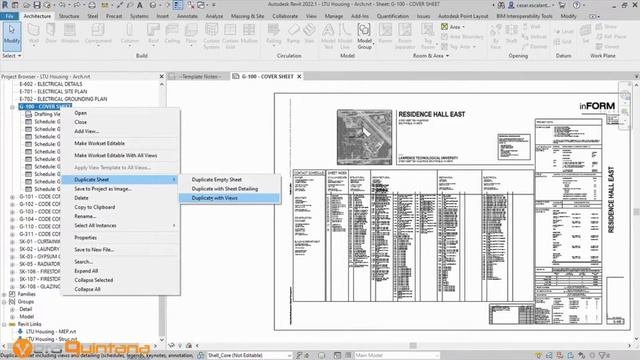
Task: Choose Duplicate with Sheet Detailing option
Action: pos(229,189)
